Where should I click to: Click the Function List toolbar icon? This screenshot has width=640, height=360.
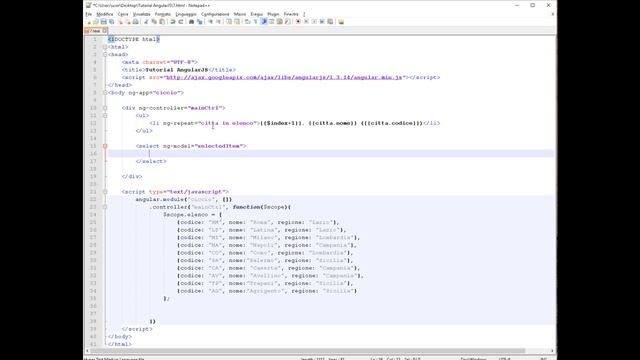pos(287,22)
